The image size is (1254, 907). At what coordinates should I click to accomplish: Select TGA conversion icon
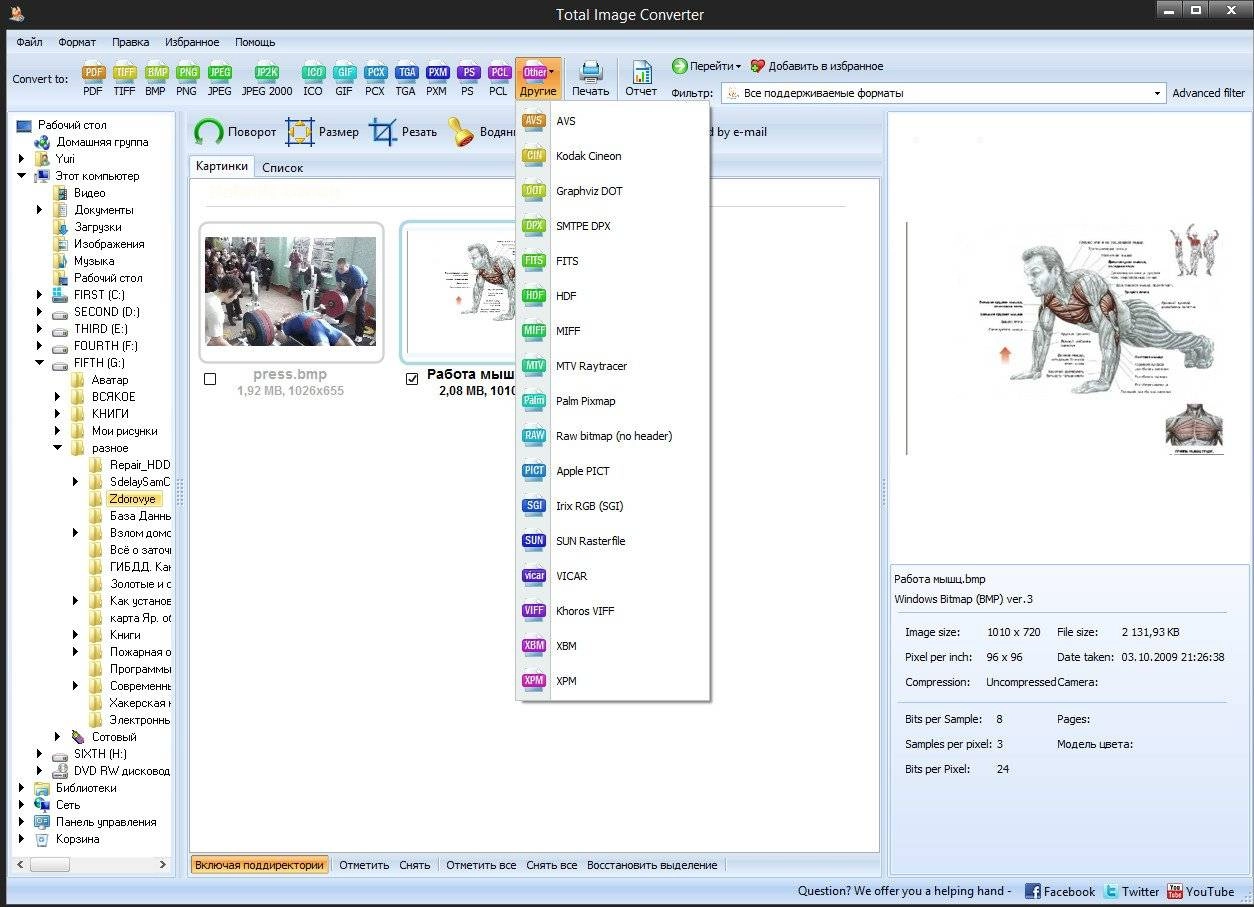pyautogui.click(x=405, y=79)
